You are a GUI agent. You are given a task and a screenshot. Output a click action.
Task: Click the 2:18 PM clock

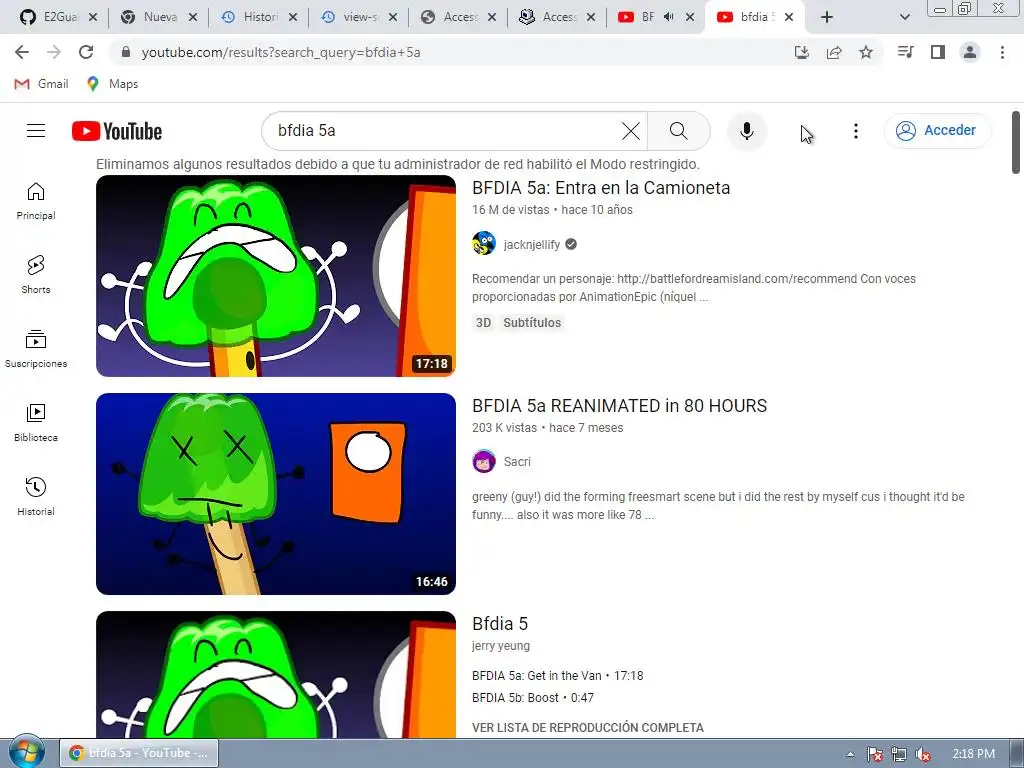973,754
